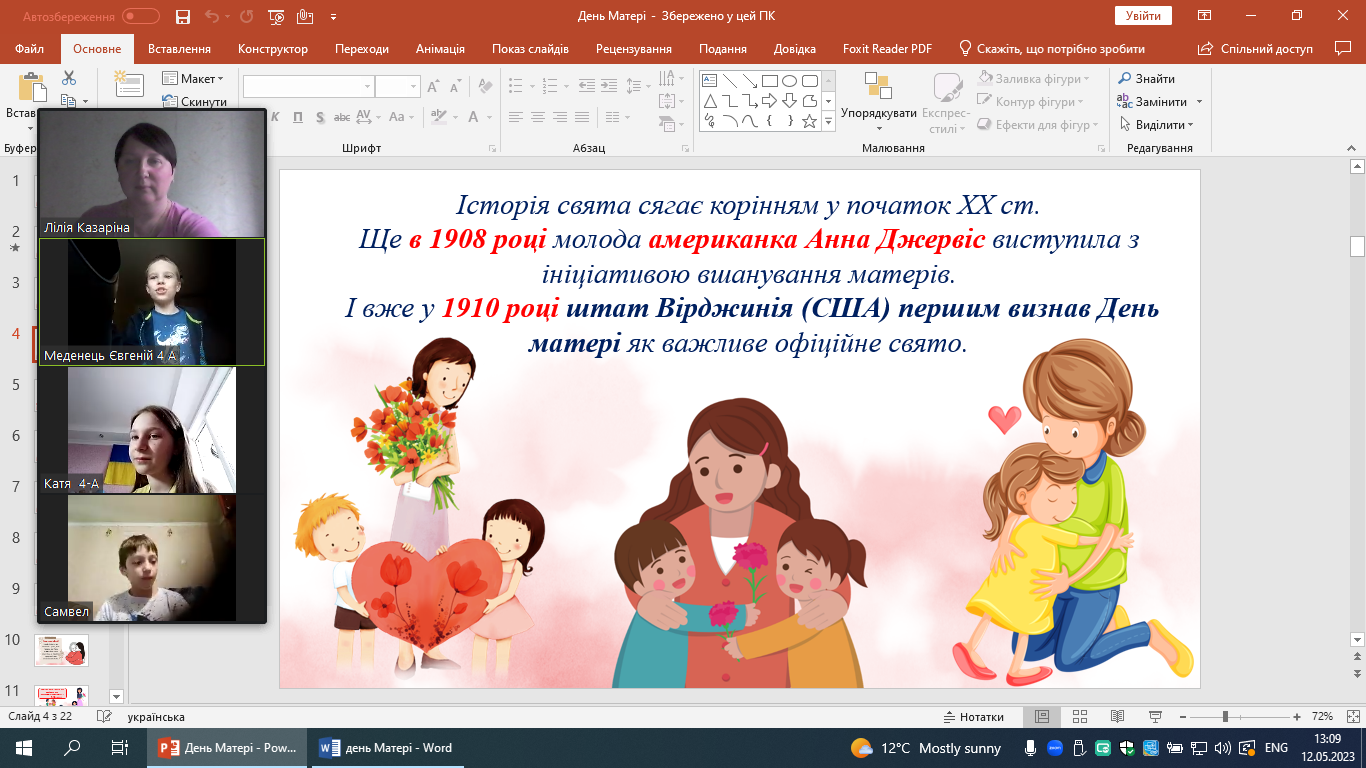Toggle the Нотатки notes pane
Screen dimensions: 1366x768
(x=974, y=717)
